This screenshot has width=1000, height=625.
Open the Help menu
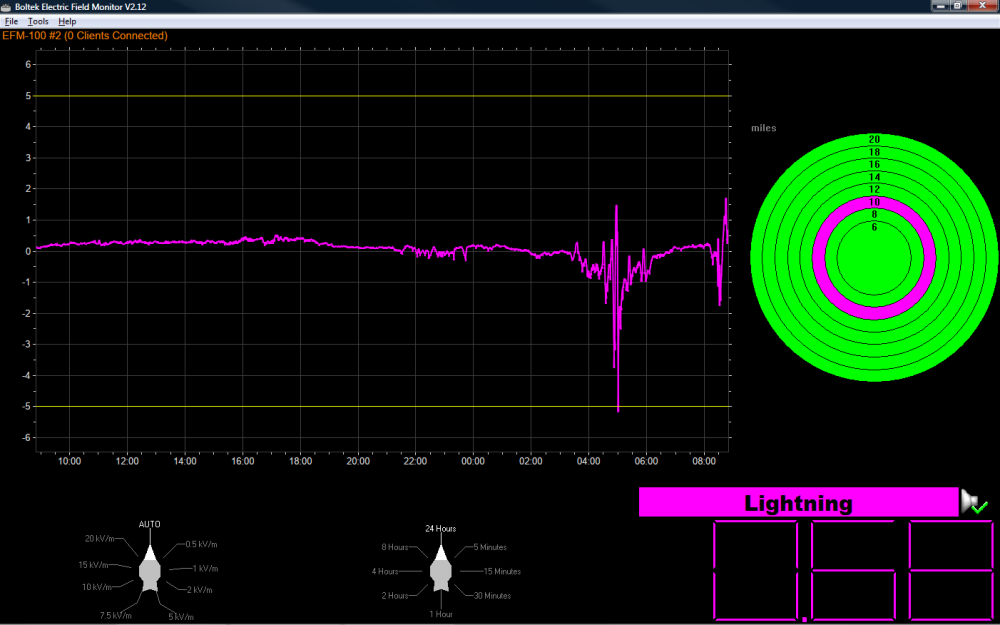point(67,21)
